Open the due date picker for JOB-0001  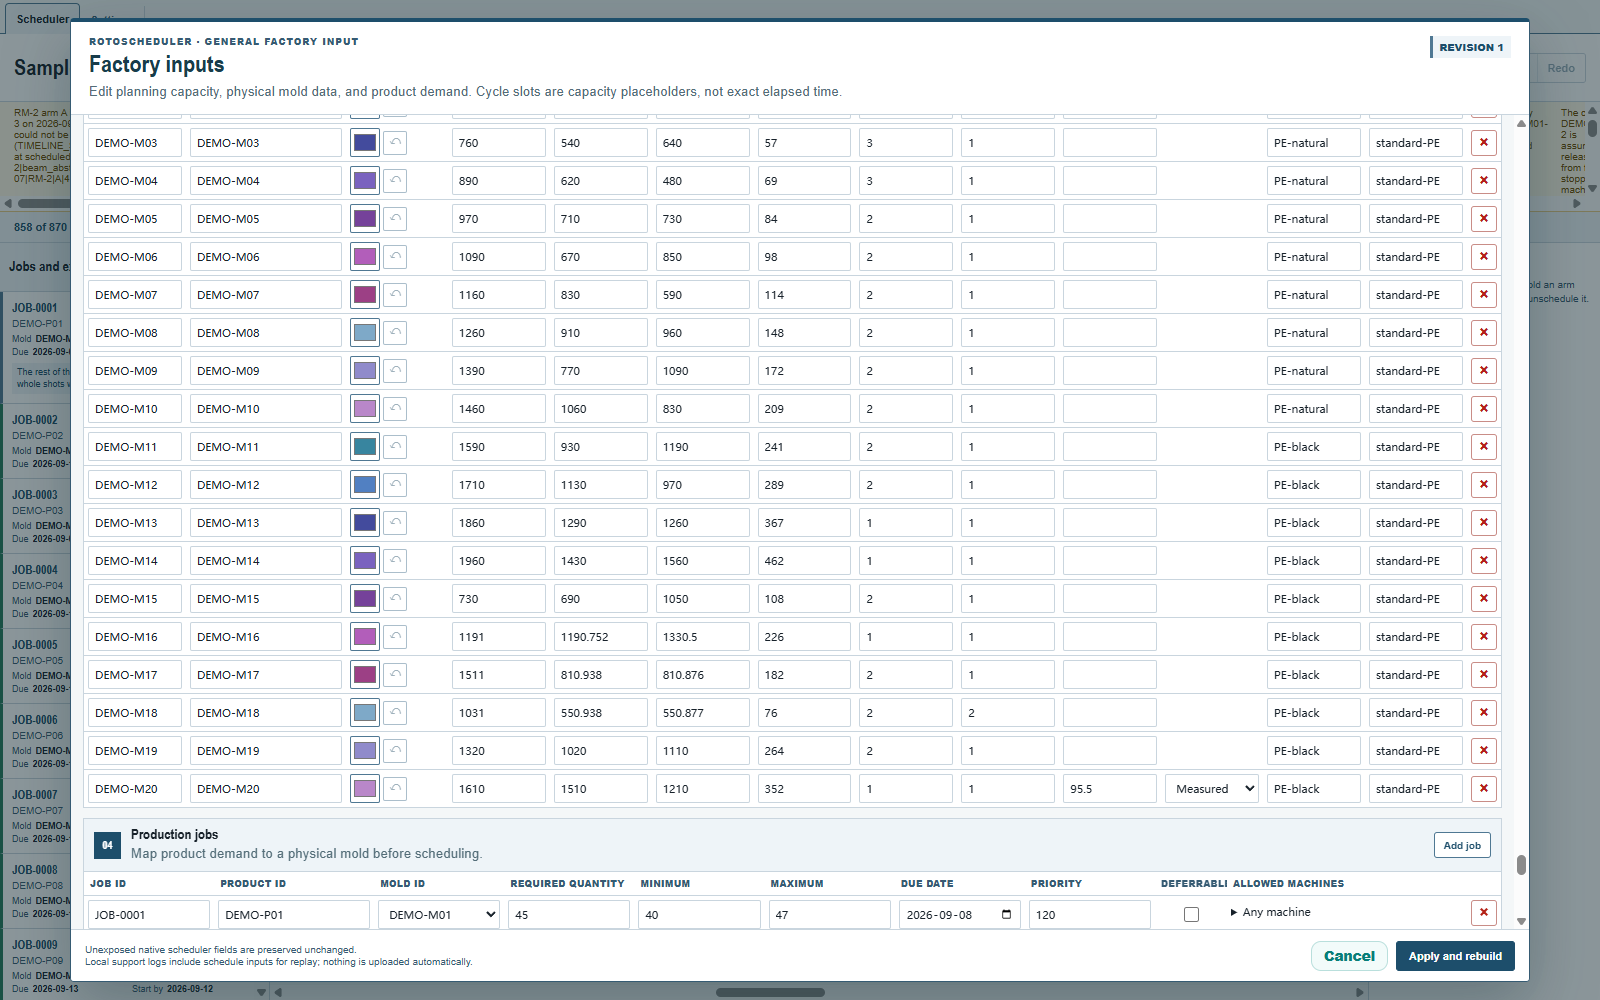[x=1006, y=914]
